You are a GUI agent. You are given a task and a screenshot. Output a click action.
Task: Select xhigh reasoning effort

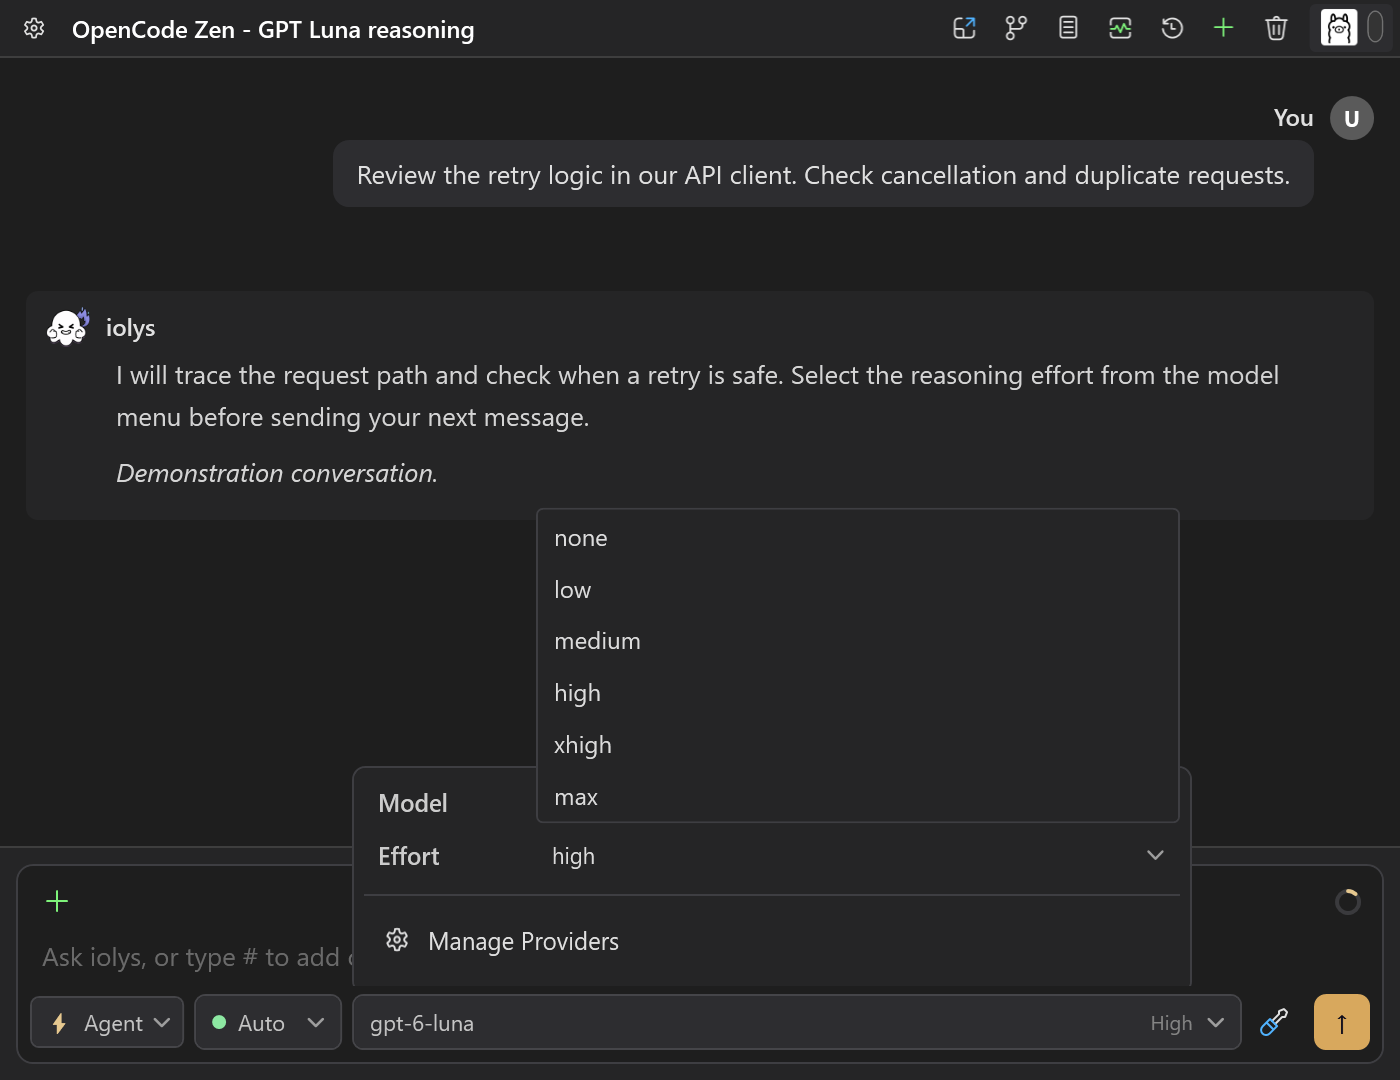click(858, 745)
